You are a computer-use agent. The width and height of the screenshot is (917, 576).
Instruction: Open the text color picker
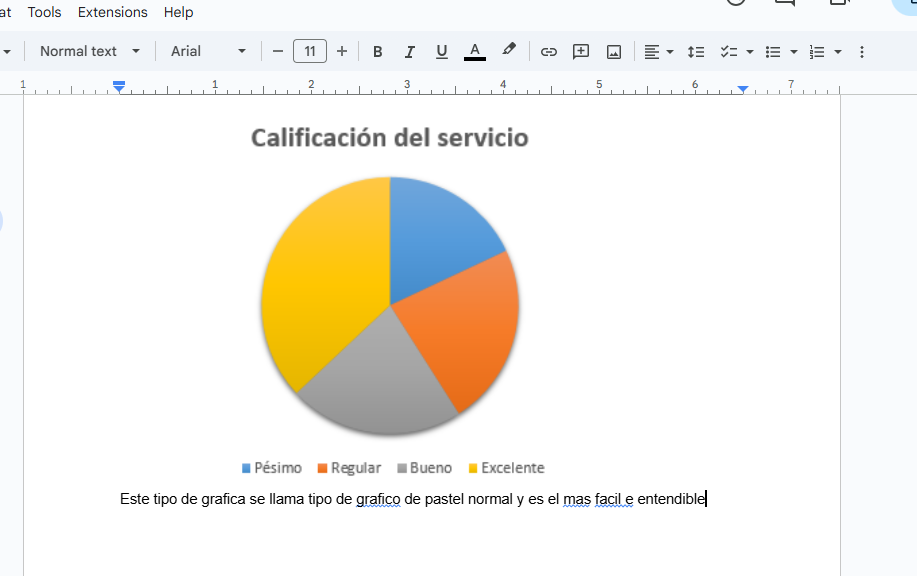pyautogui.click(x=475, y=52)
